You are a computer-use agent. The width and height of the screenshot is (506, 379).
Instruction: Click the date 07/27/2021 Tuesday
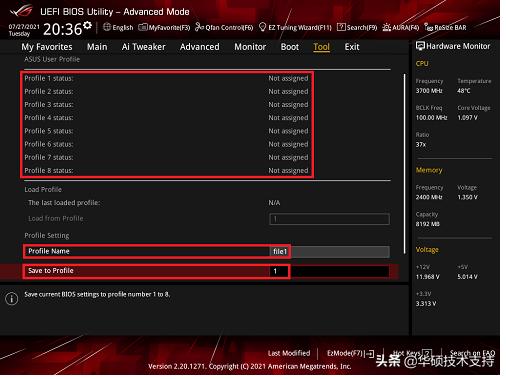click(x=24, y=30)
